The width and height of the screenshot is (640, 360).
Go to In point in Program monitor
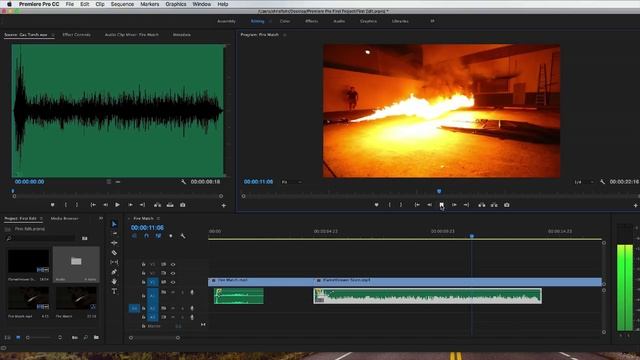click(417, 205)
